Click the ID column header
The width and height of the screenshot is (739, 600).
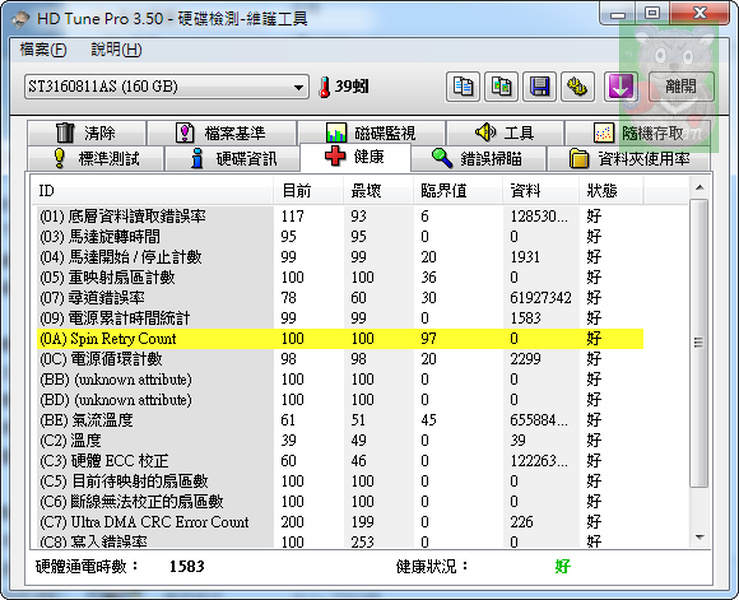click(x=152, y=191)
